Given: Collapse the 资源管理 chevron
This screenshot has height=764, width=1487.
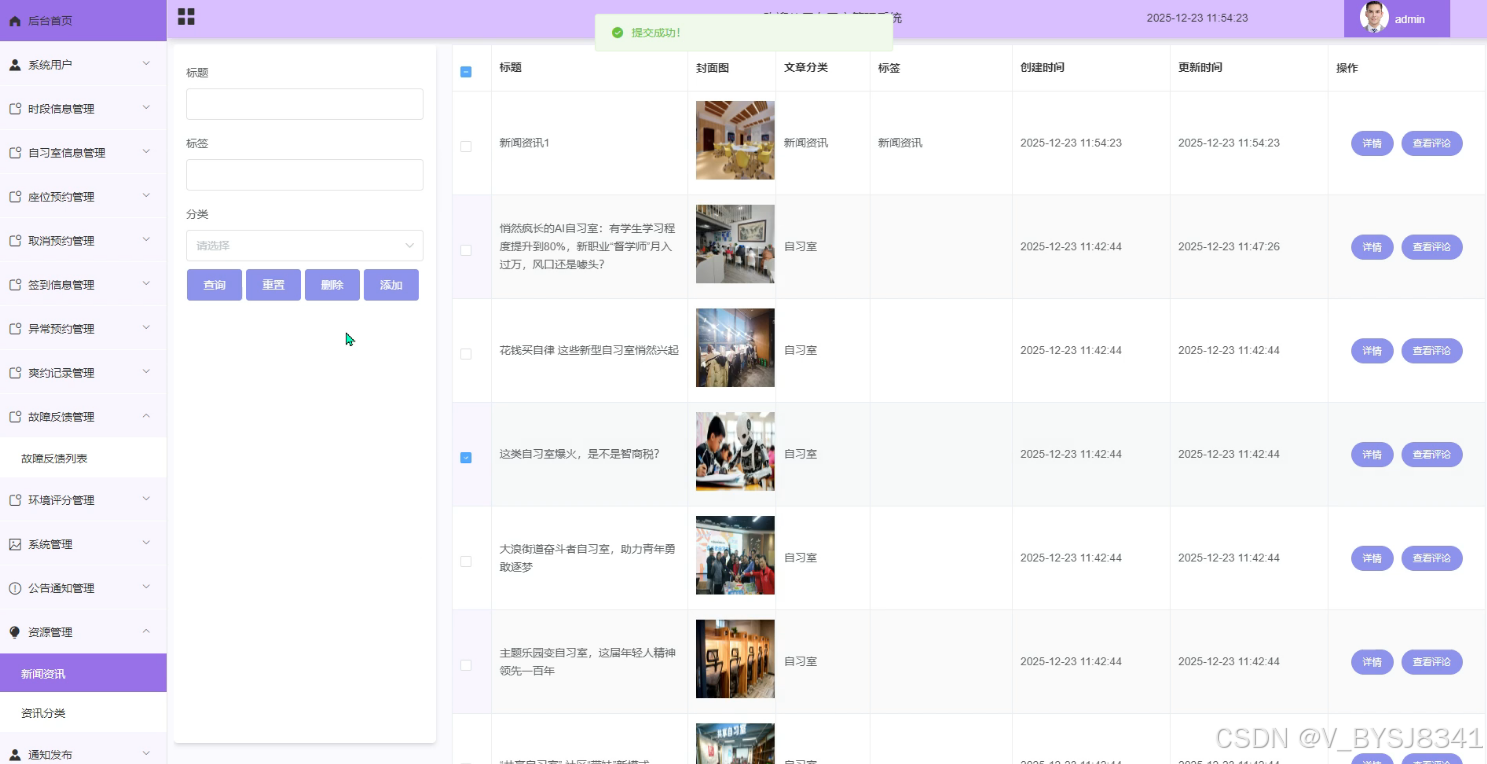Looking at the screenshot, I should (146, 631).
